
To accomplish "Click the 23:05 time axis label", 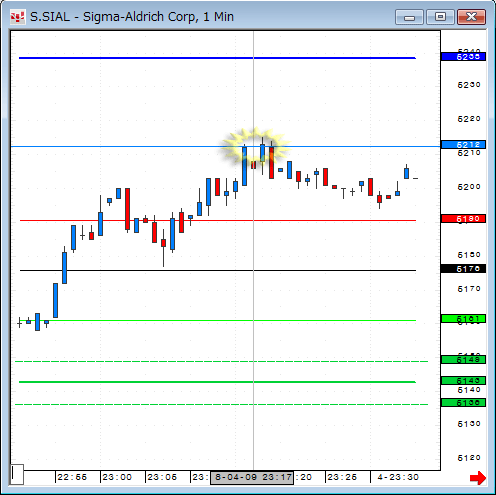I will [x=162, y=477].
